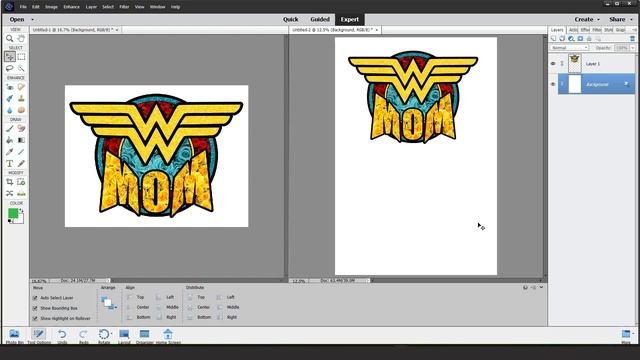Select the Spot Healing Brush tool

point(21,87)
